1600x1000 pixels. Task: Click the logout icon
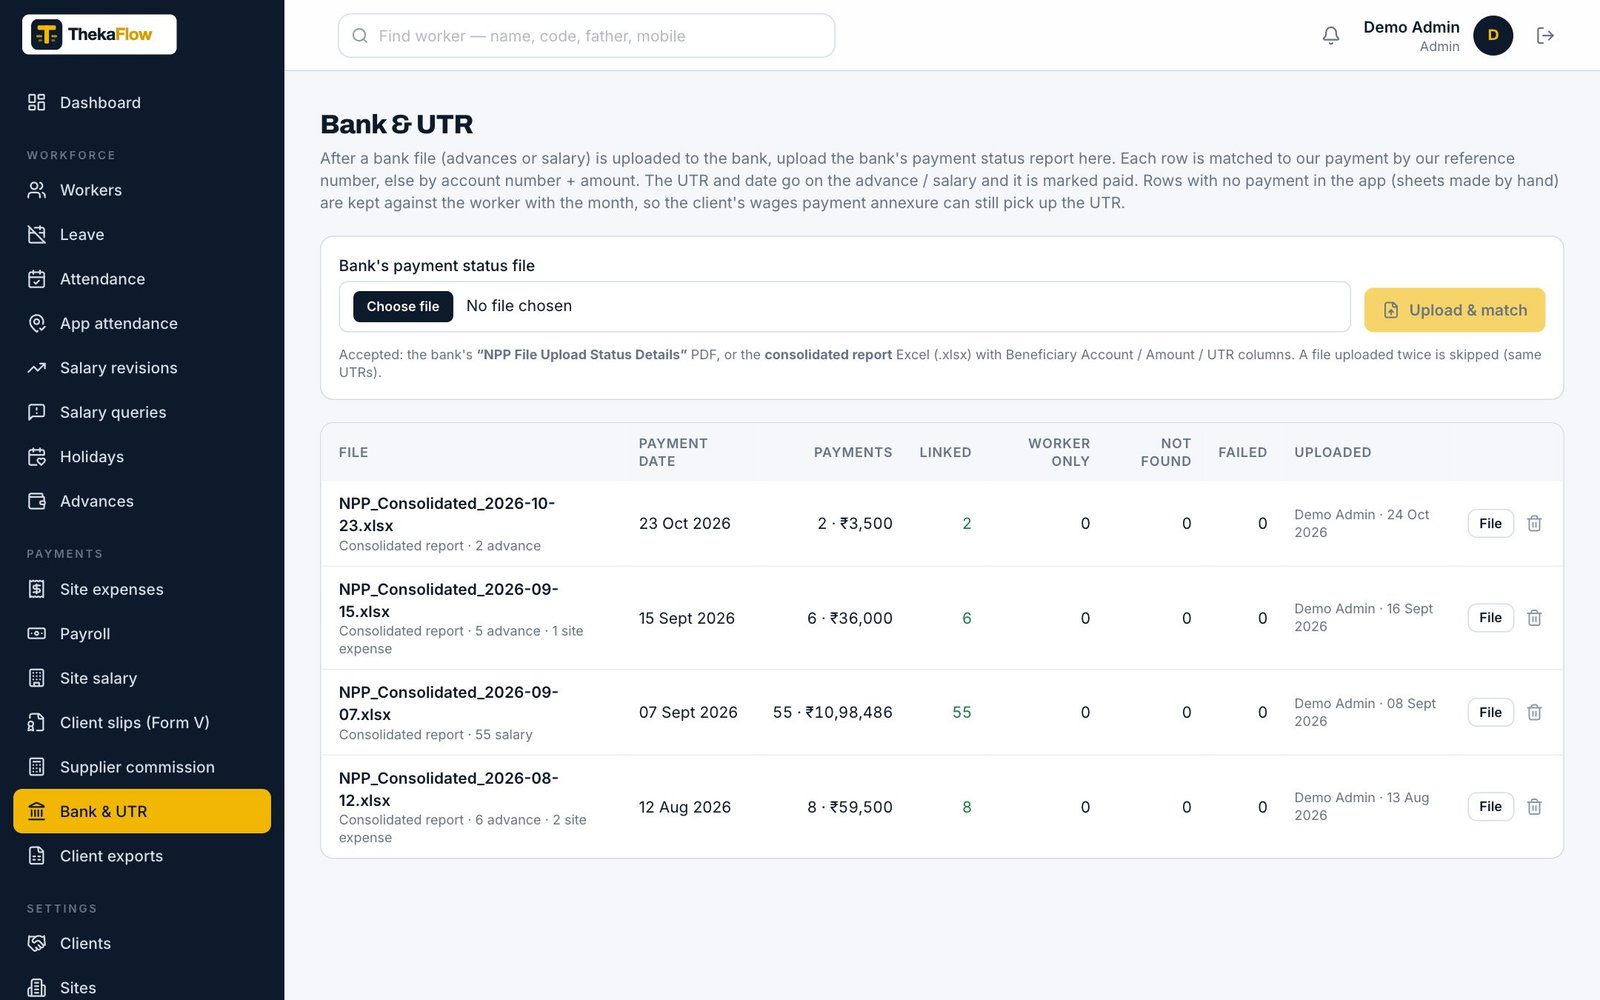click(1545, 36)
